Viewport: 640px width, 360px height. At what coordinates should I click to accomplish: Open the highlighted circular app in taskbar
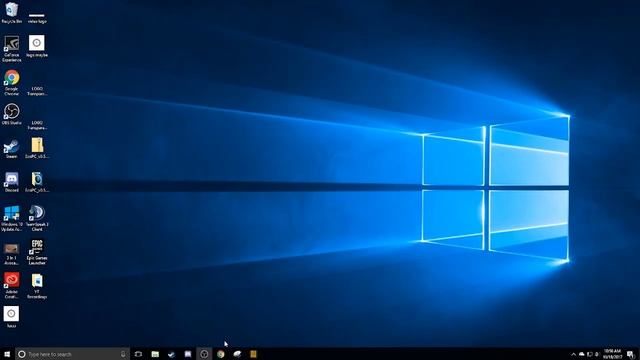[x=204, y=354]
